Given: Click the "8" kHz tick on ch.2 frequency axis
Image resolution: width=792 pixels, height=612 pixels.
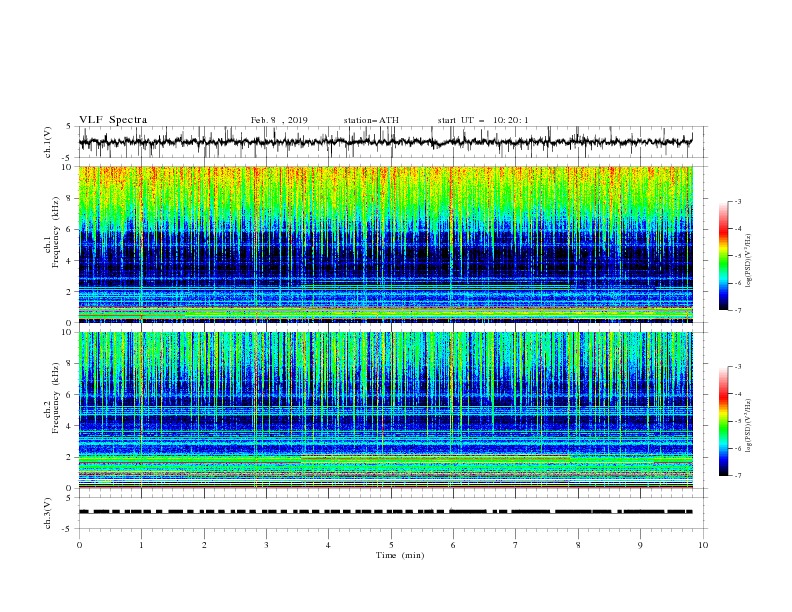Looking at the screenshot, I should coord(70,364).
